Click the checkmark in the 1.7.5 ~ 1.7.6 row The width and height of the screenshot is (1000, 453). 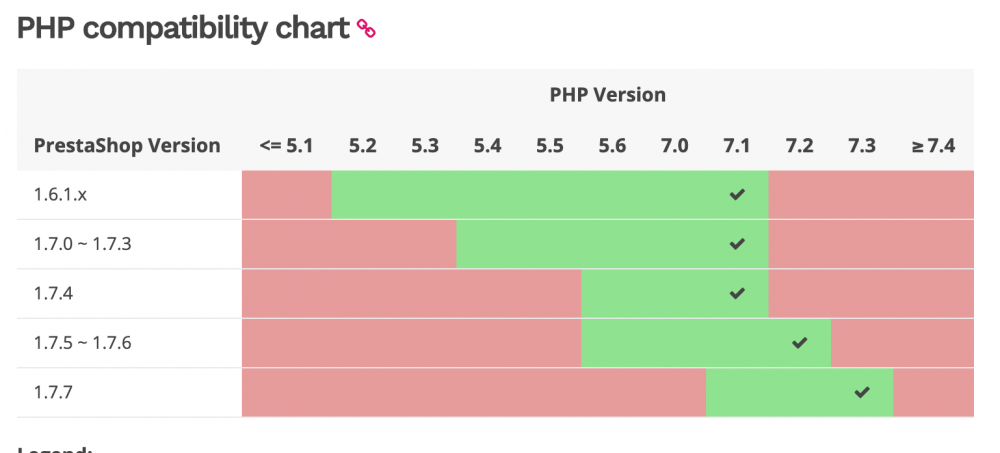(x=799, y=343)
